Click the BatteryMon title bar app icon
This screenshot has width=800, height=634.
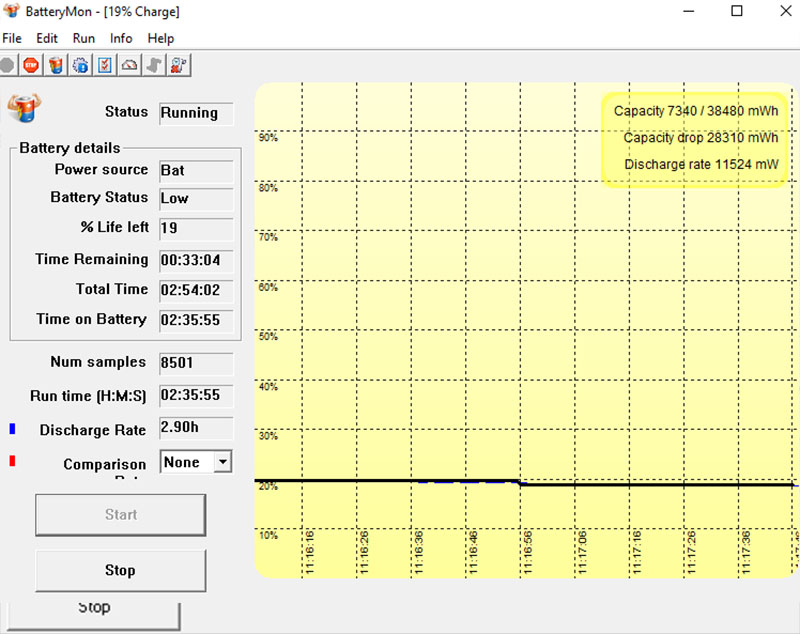[x=11, y=11]
